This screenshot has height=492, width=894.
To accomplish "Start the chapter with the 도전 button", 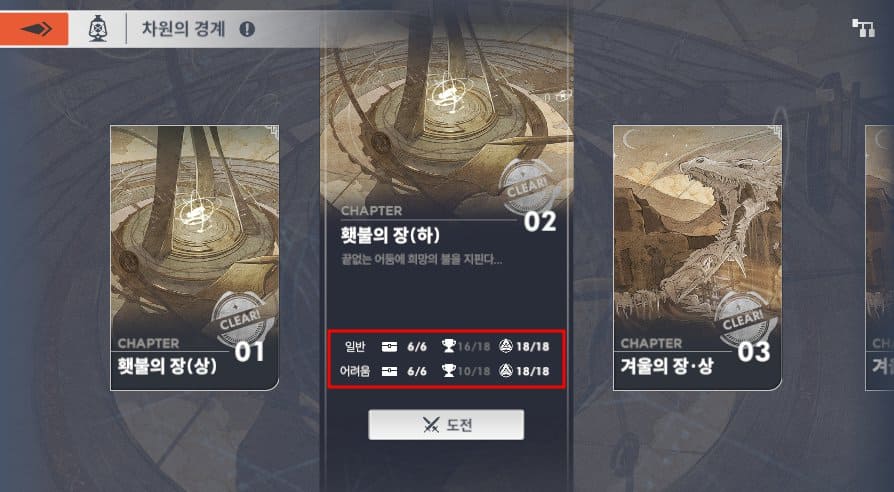I will pos(446,425).
